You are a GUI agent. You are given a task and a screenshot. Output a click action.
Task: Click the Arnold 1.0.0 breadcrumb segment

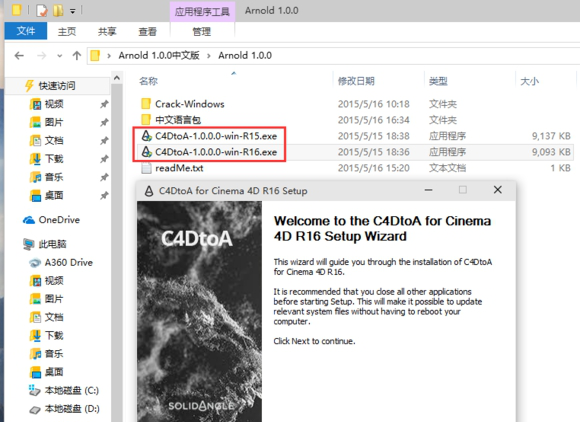coord(245,55)
